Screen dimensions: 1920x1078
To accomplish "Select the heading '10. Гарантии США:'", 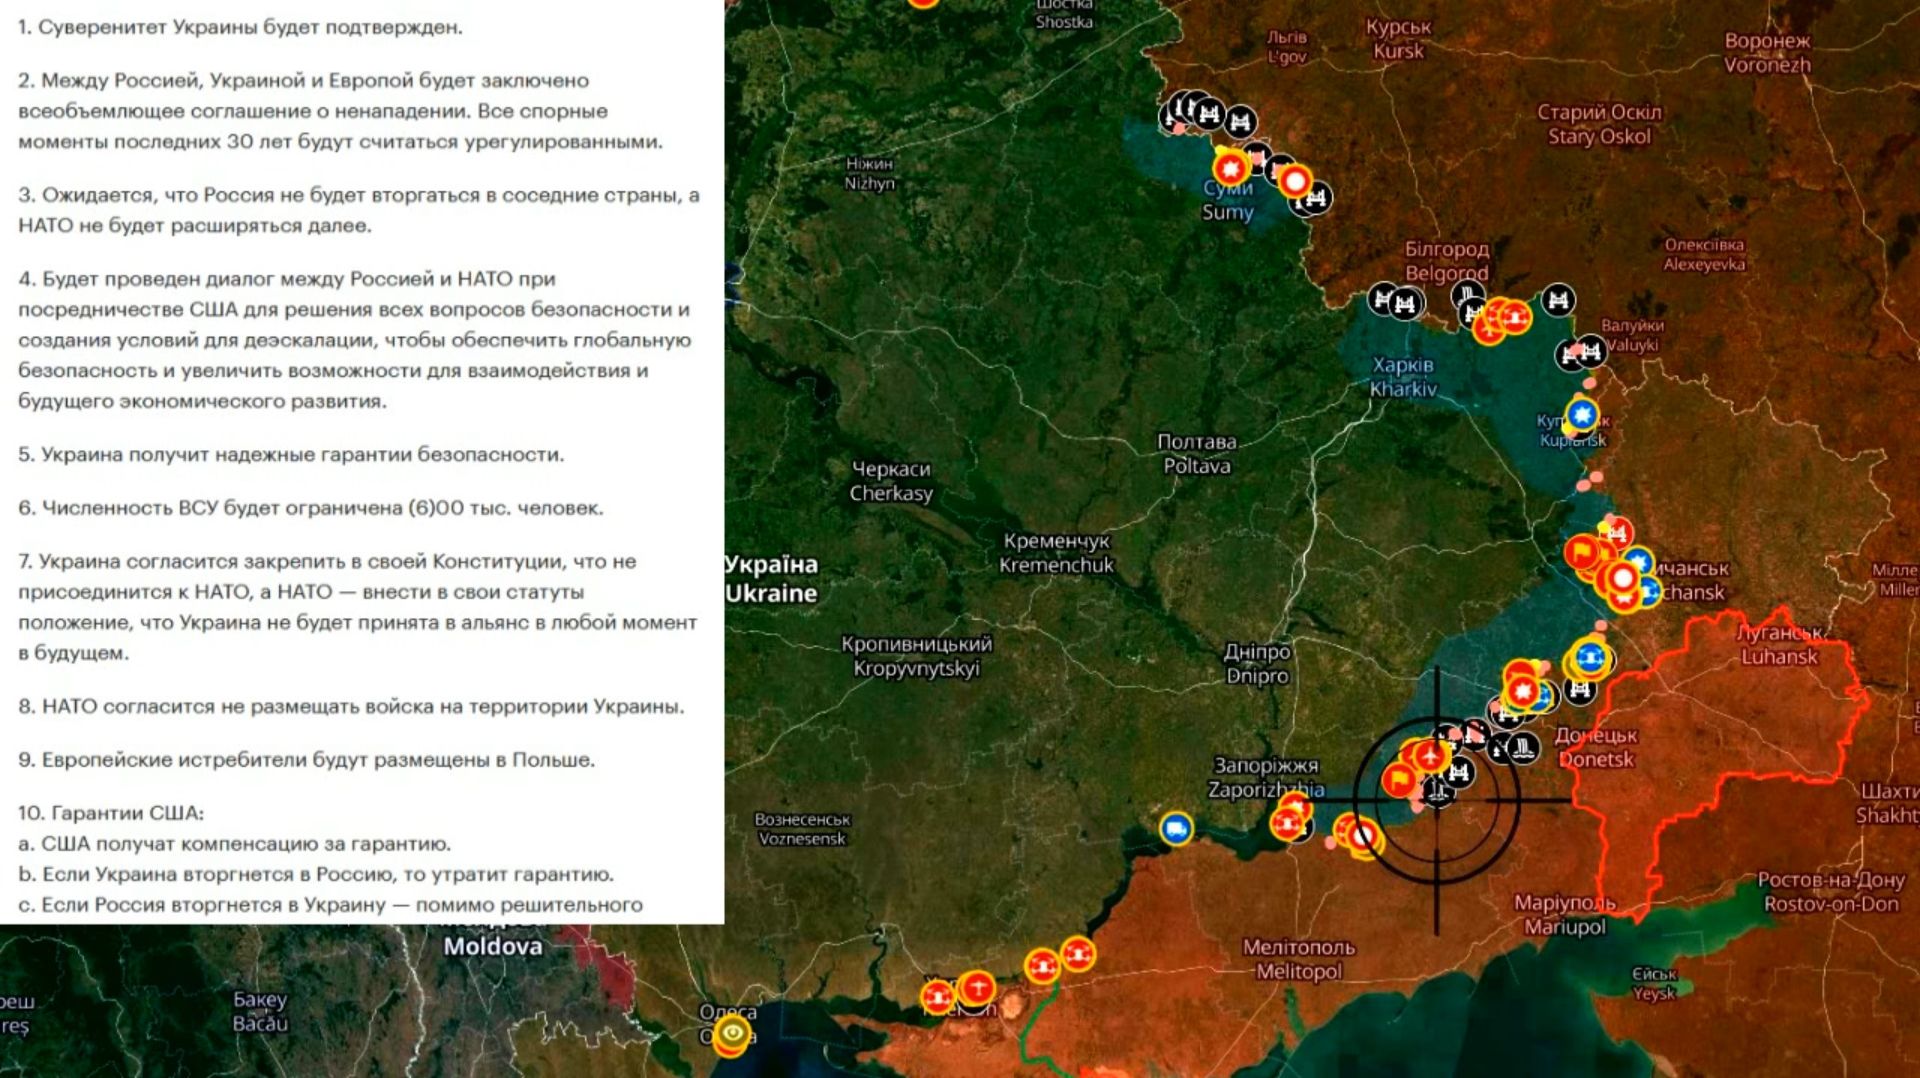I will [111, 813].
